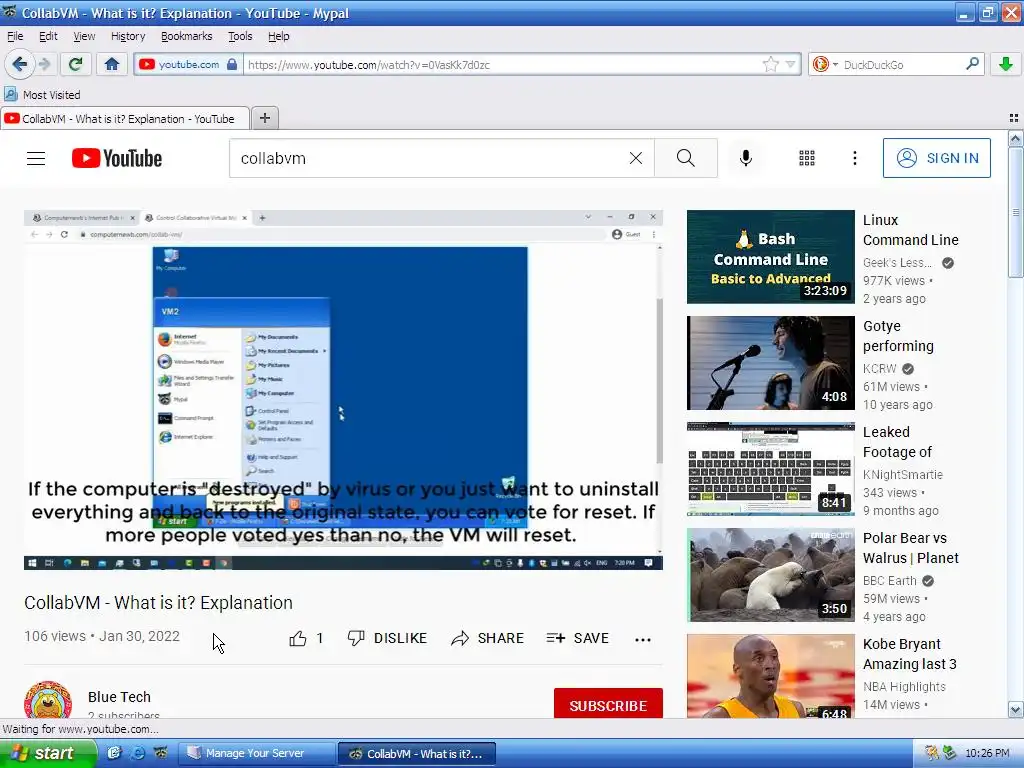Open the Leaked Footage keyboard video thumbnail

click(771, 469)
